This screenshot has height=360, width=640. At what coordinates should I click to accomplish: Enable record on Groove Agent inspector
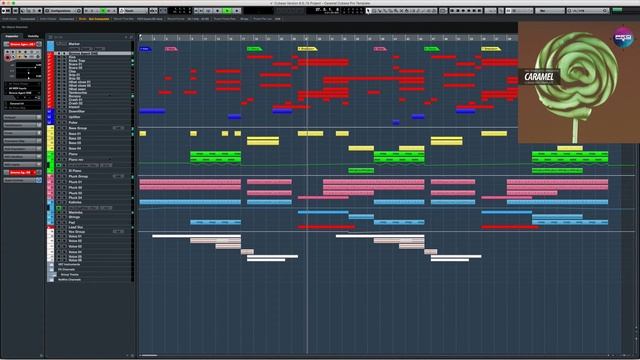click(7, 58)
